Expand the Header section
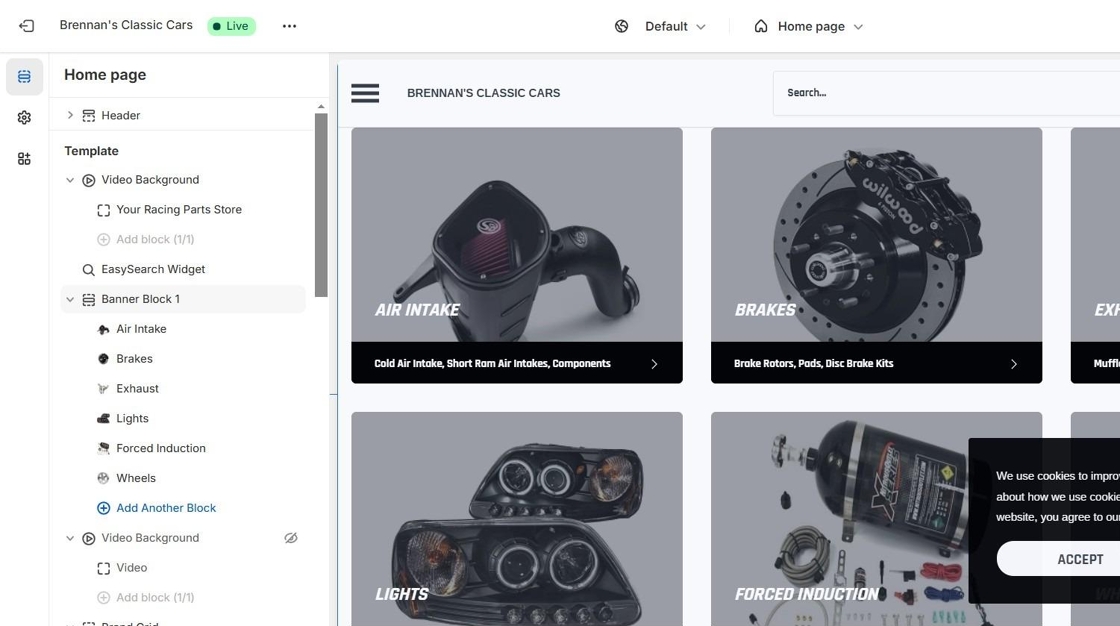1120x626 pixels. pyautogui.click(x=70, y=115)
